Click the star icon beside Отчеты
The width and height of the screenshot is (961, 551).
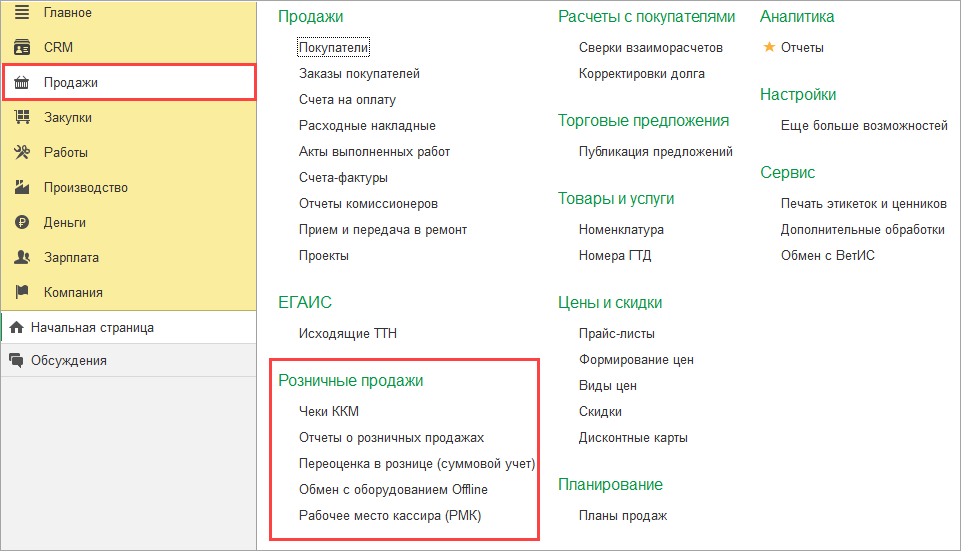[769, 47]
